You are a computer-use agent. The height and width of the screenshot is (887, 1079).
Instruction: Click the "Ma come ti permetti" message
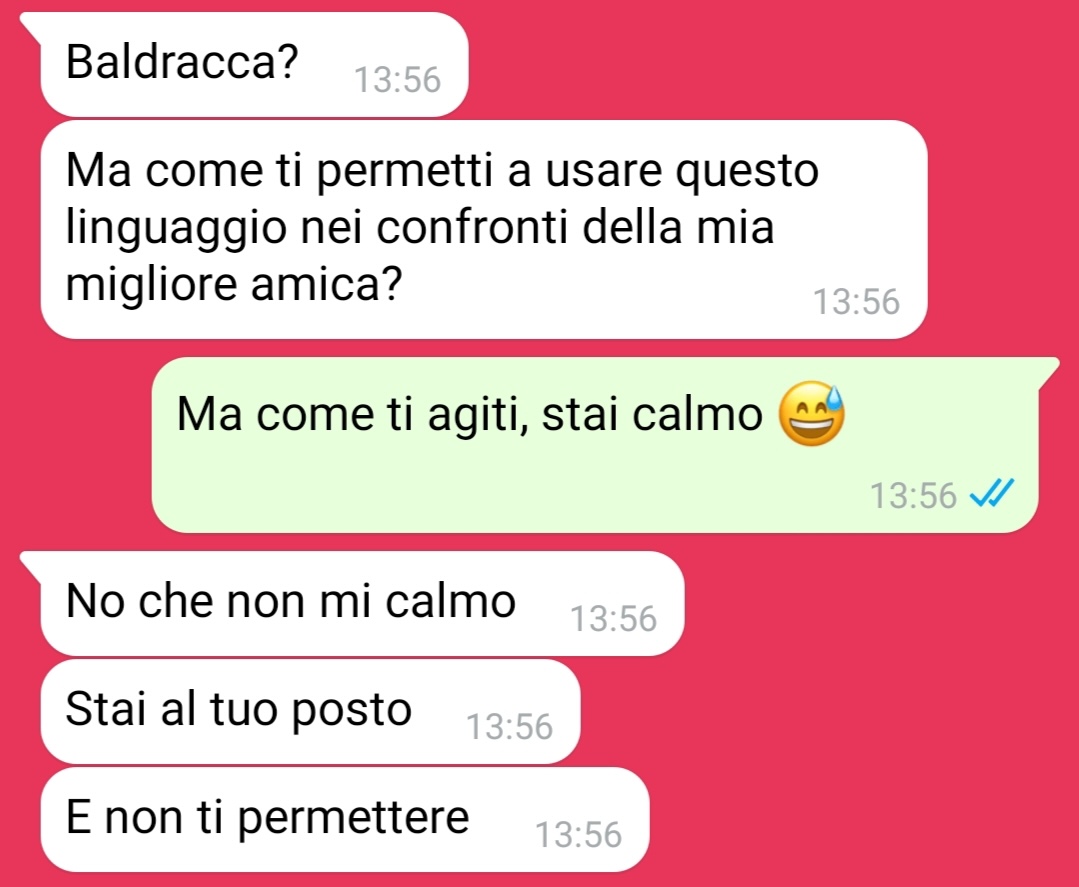(484, 230)
